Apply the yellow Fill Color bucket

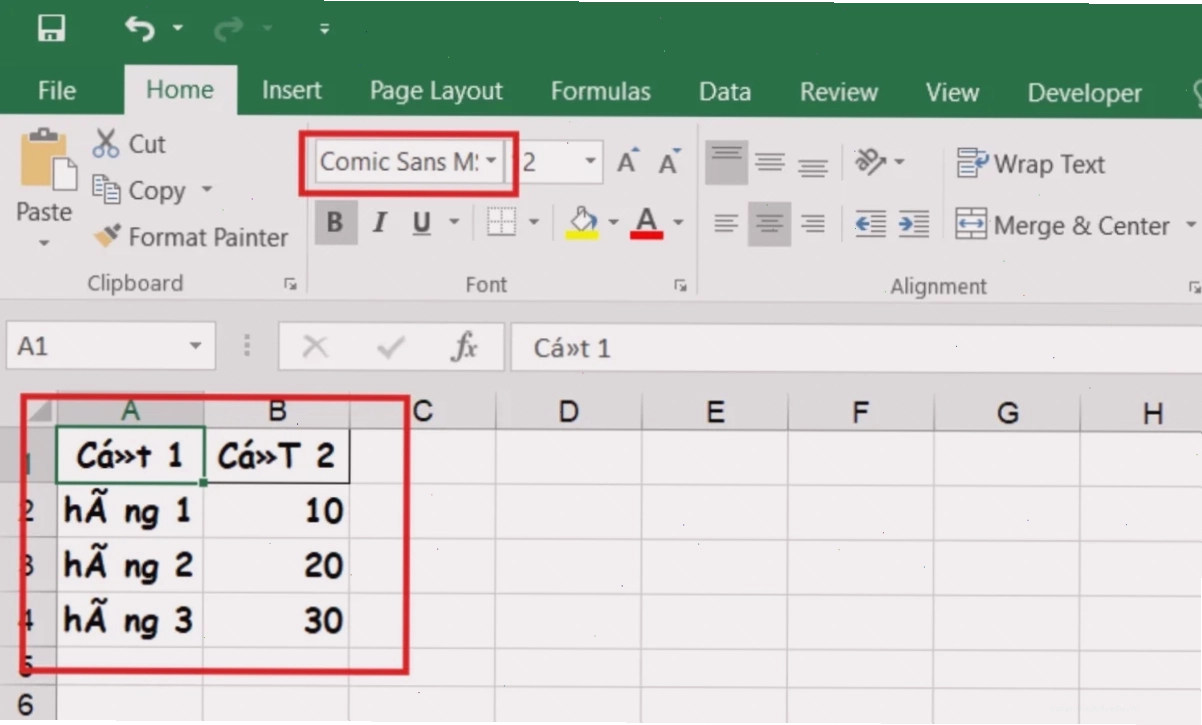click(x=582, y=222)
